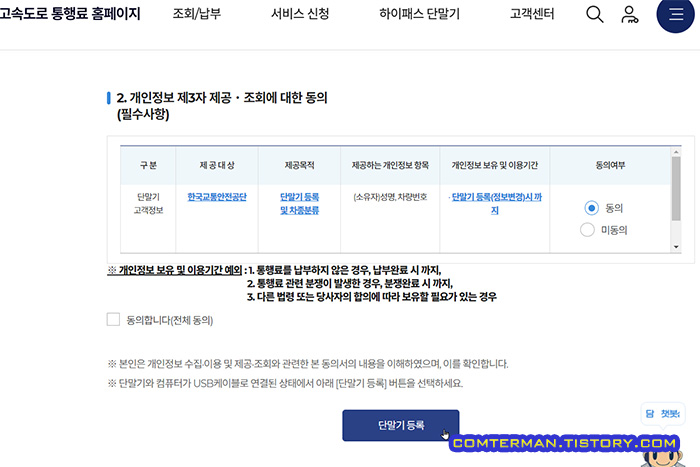This screenshot has height=467, width=700.
Task: Click the 제공하는 개인정보 항목 column header
Action: 390,165
